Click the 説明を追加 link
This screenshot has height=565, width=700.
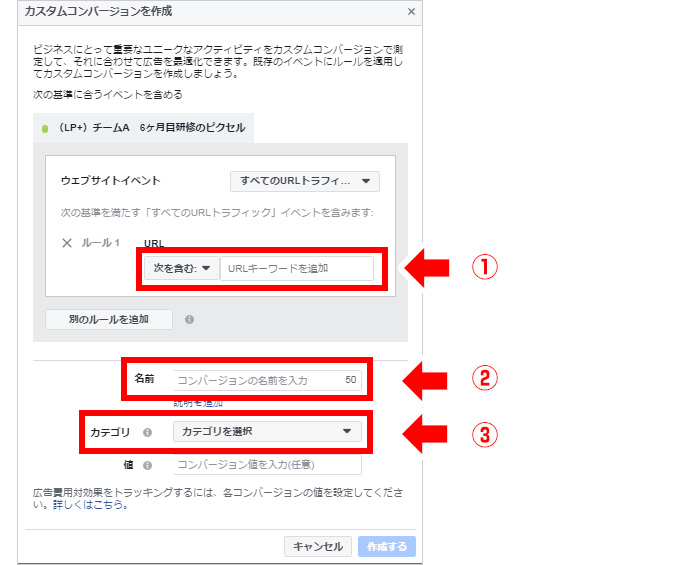[198, 403]
